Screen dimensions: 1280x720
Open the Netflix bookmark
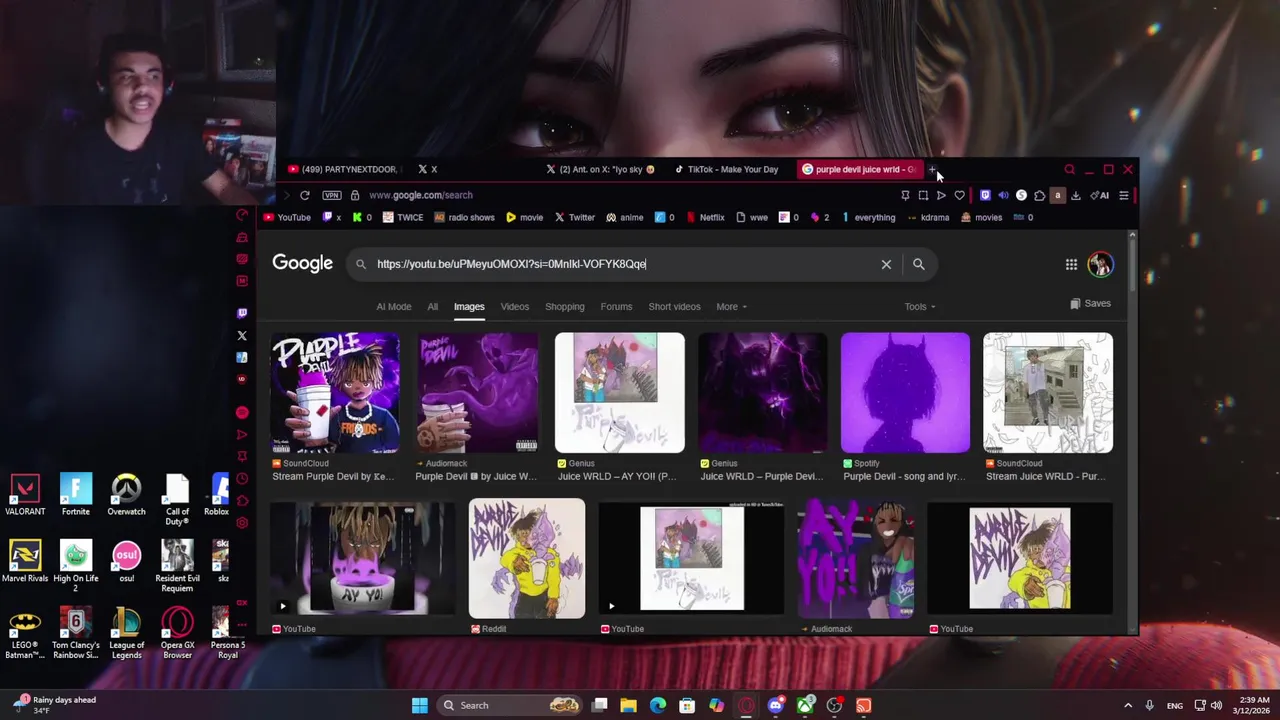pos(704,217)
